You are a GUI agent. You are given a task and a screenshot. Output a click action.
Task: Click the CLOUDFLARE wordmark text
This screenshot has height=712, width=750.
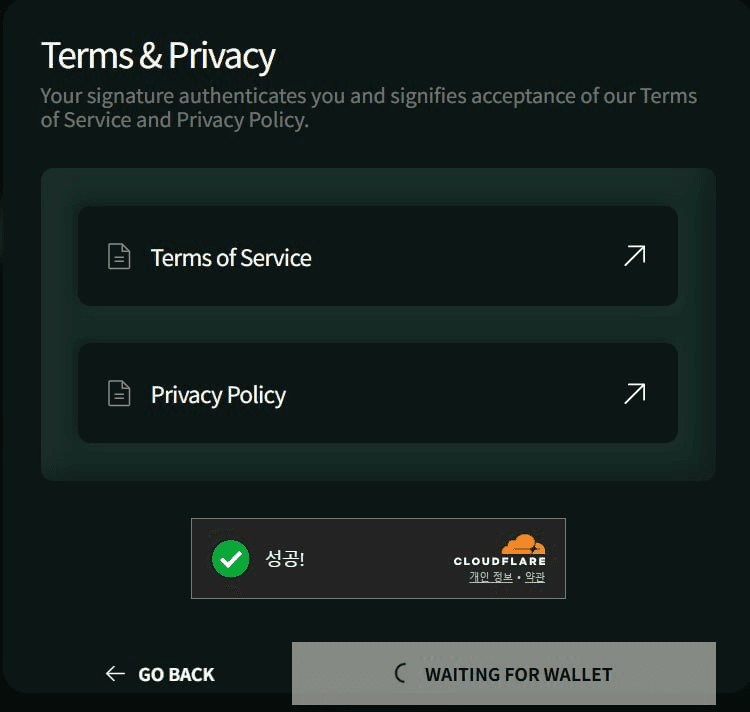pos(499,562)
